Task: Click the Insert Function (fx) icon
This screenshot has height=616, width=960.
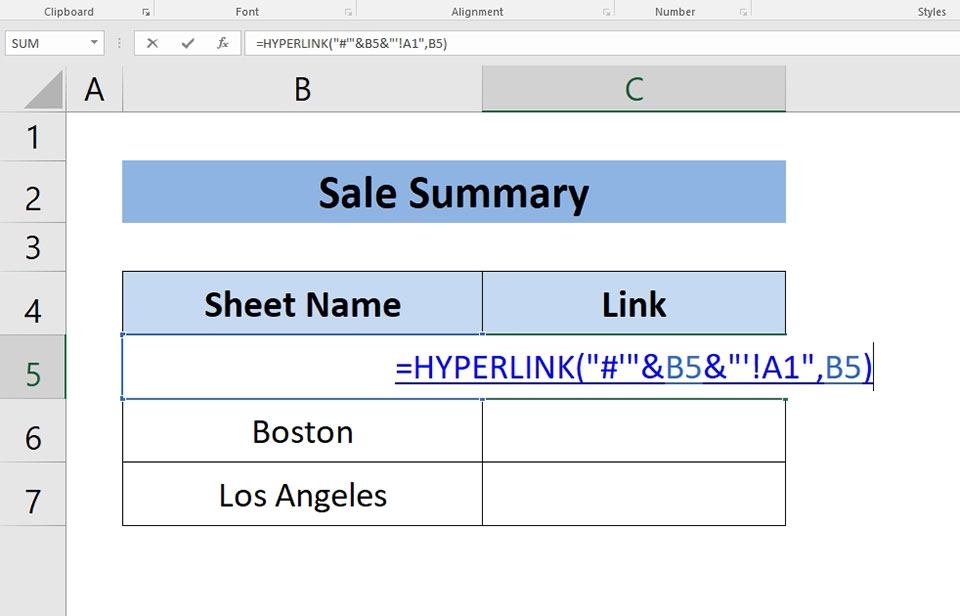Action: 224,43
